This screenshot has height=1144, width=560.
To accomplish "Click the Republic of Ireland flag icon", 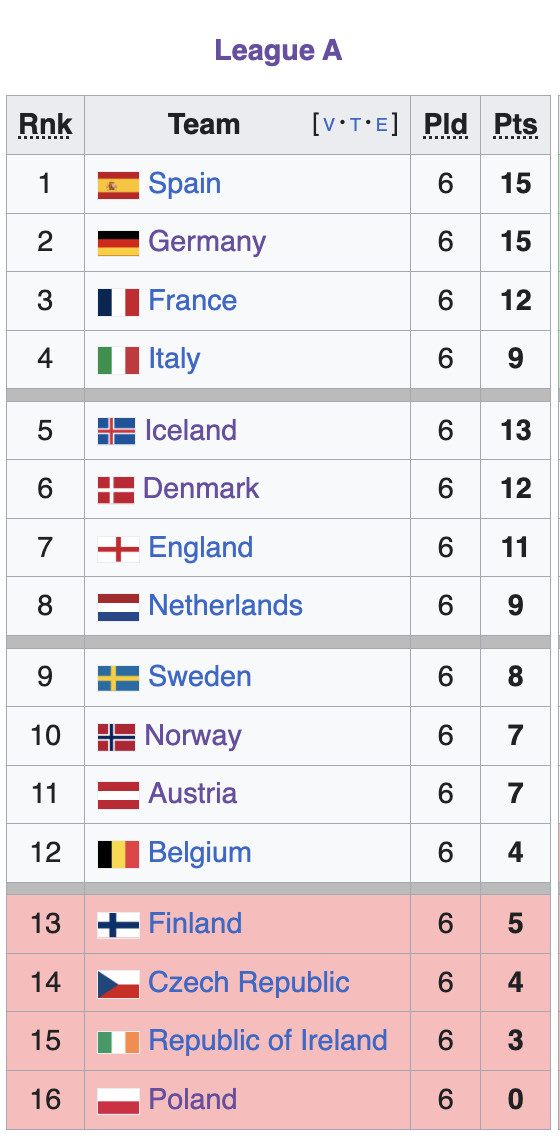I will click(x=118, y=1042).
